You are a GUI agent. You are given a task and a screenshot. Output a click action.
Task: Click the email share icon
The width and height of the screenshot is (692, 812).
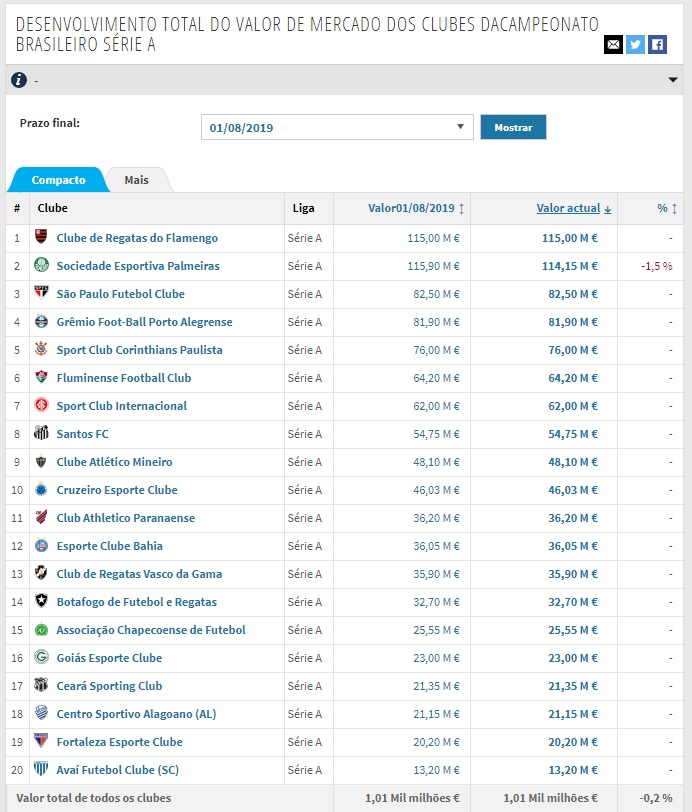[613, 44]
